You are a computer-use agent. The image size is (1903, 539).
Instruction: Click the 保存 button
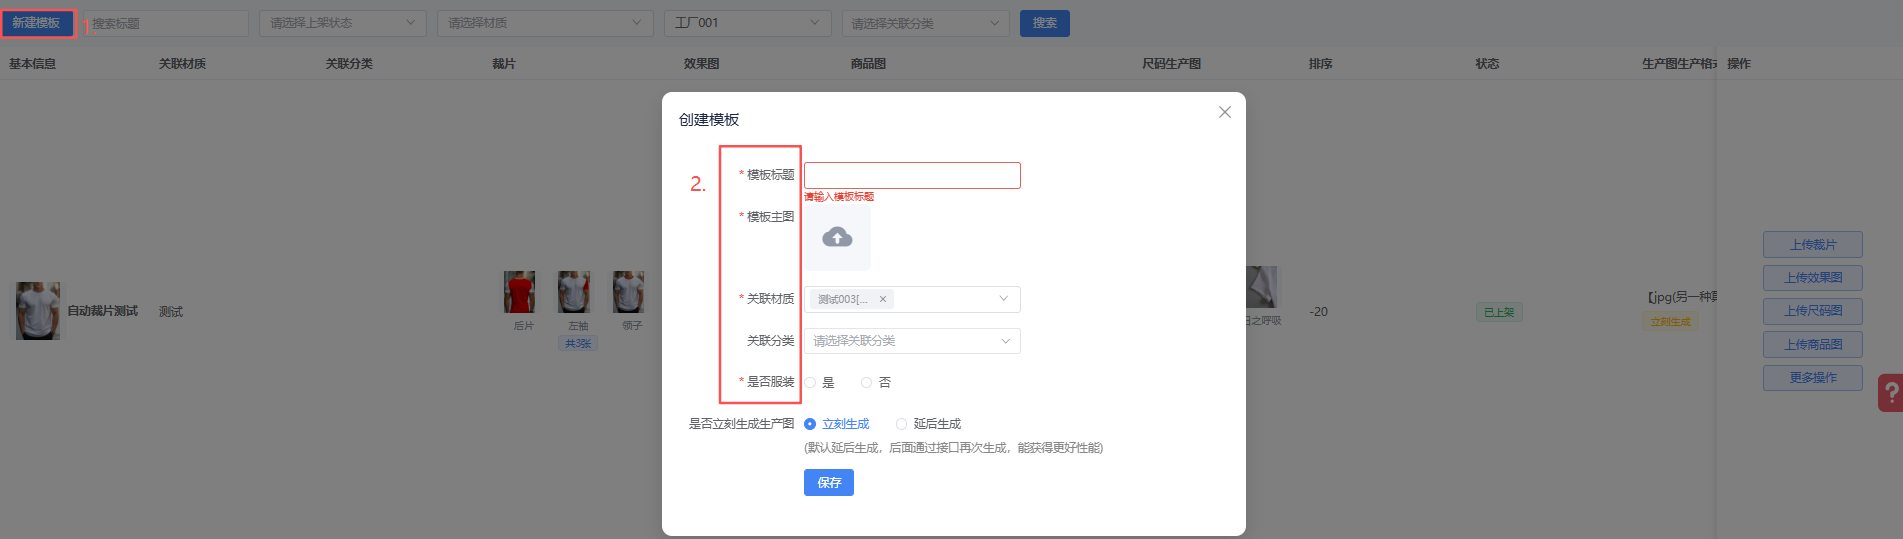tap(829, 482)
